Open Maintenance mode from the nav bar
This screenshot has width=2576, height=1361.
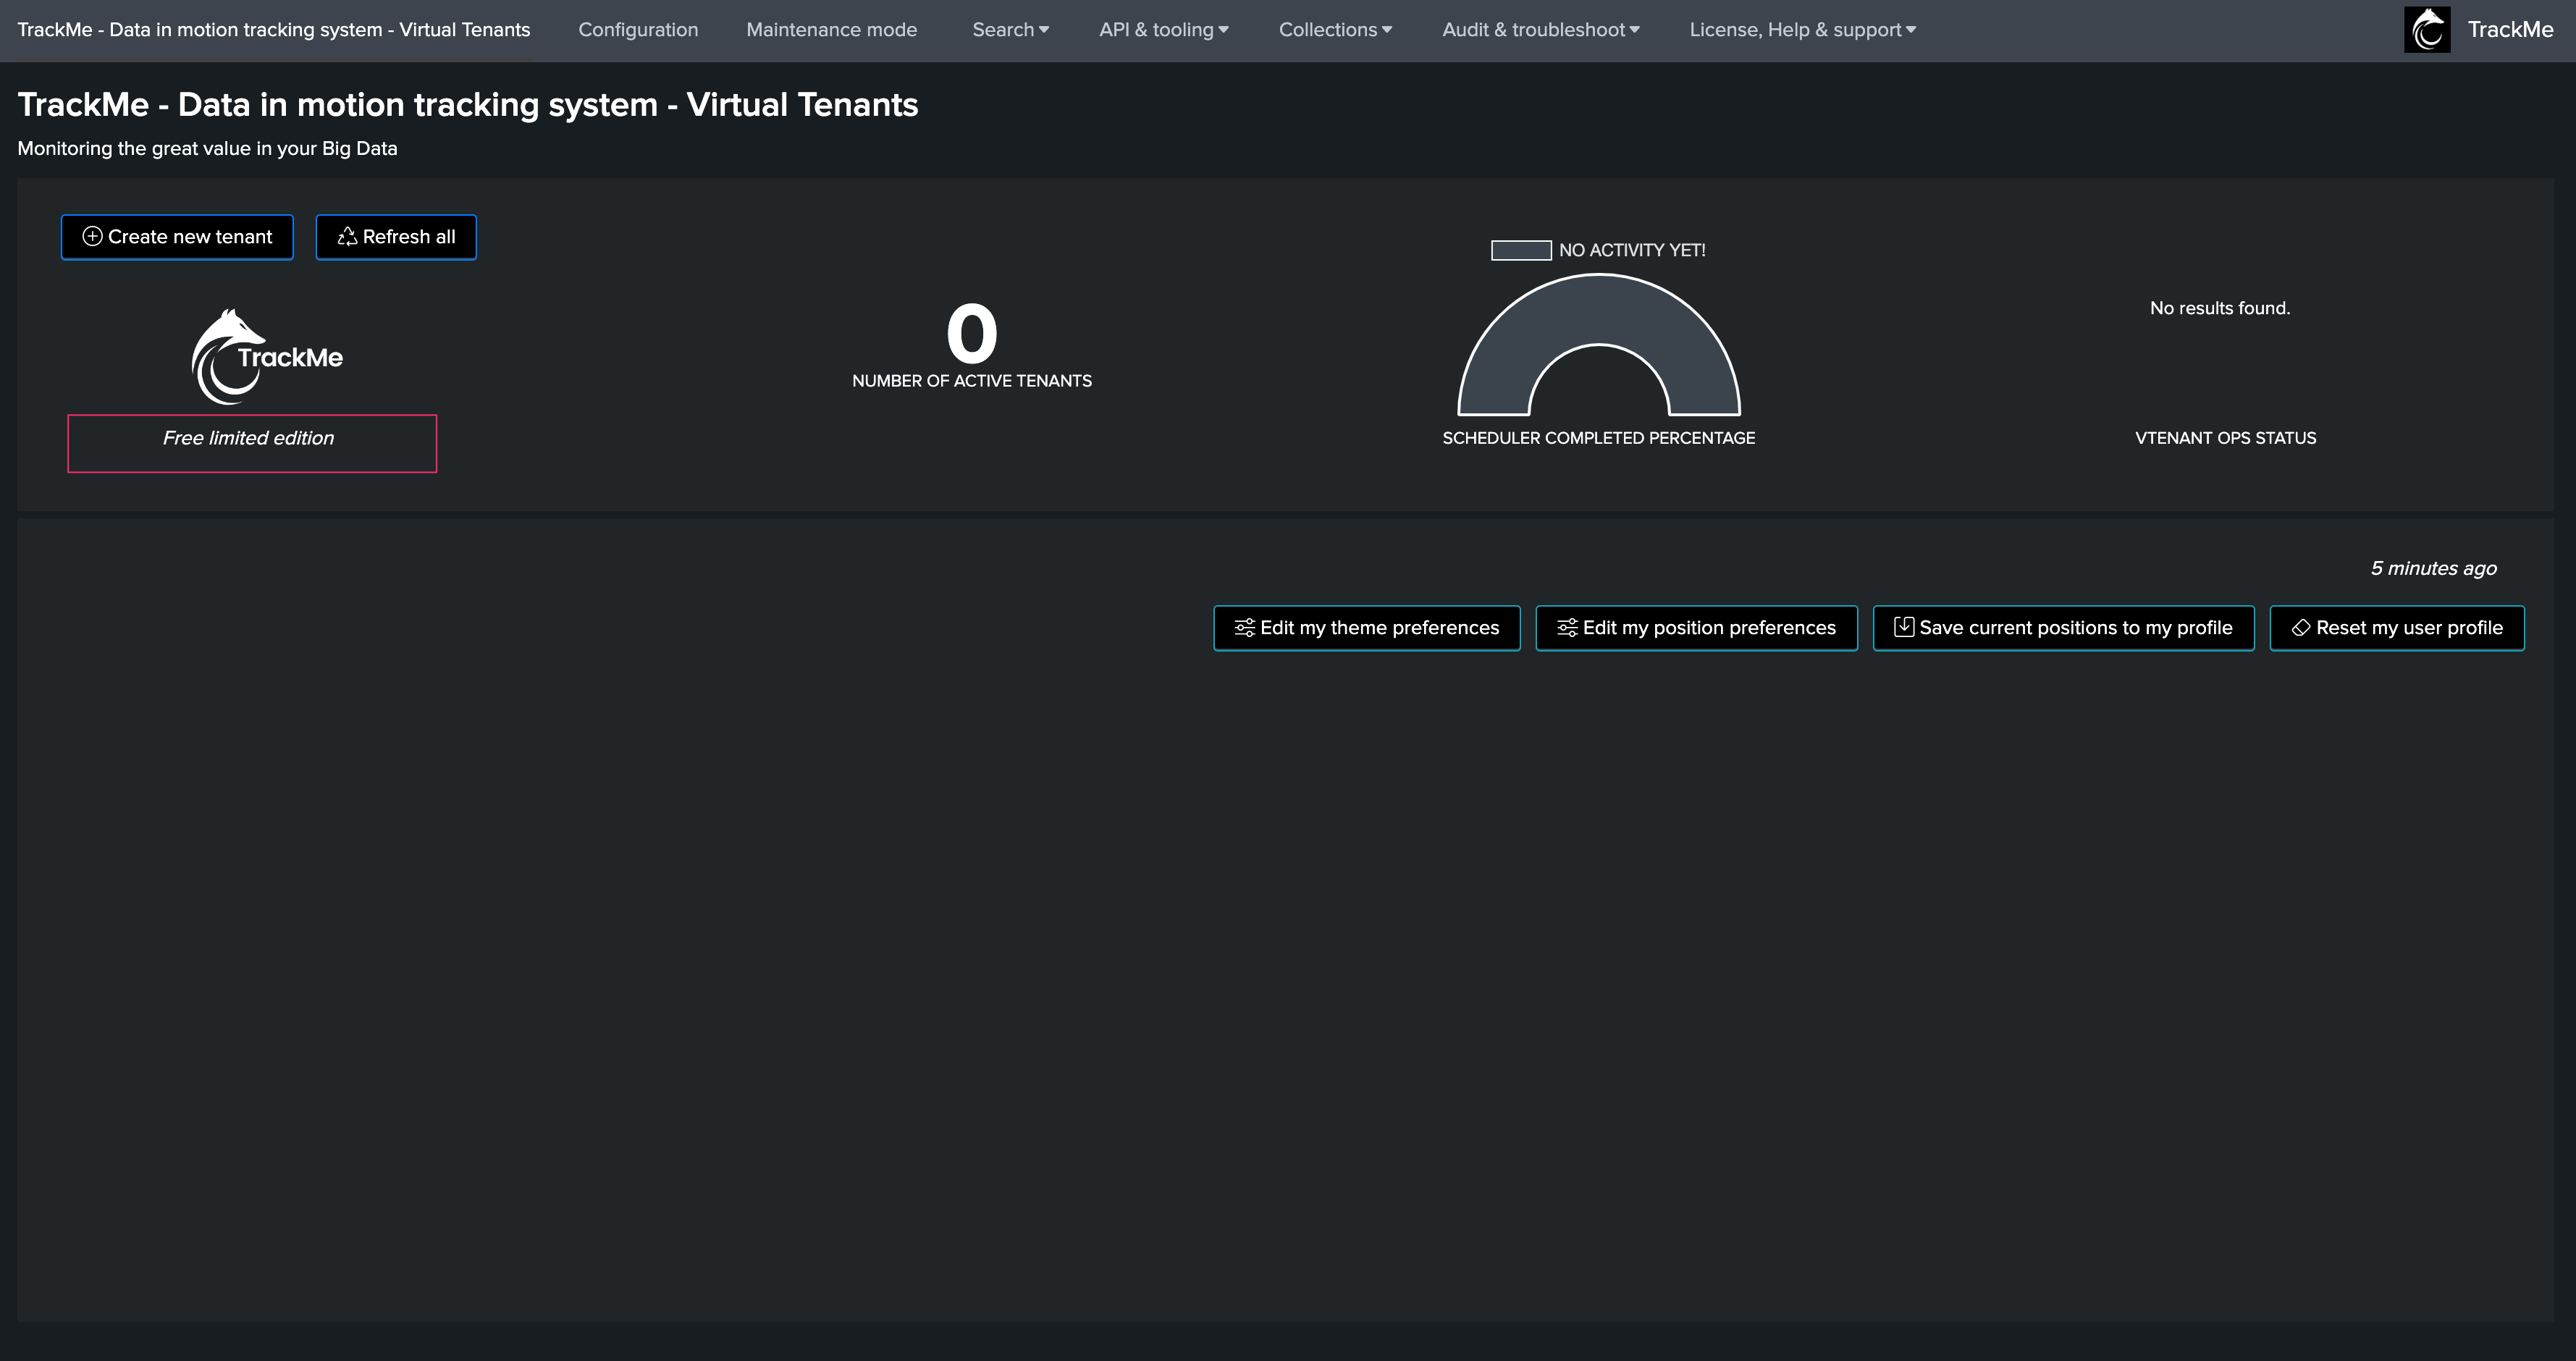831,29
